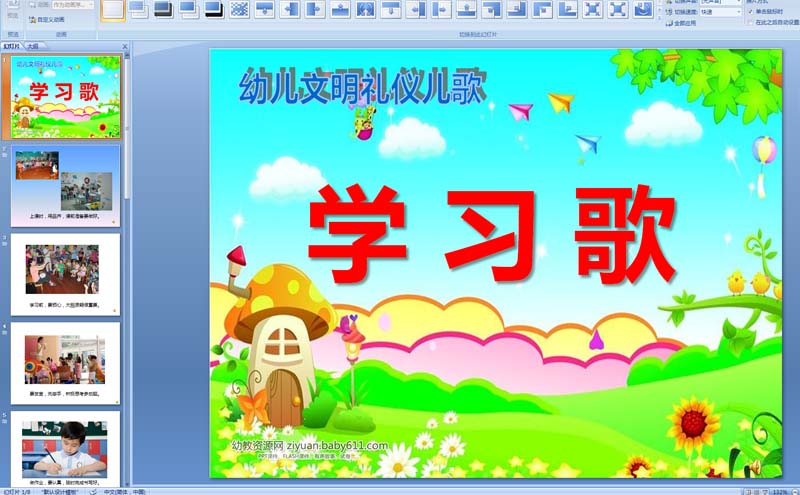The image size is (800, 495).
Task: Apply the Wipe Right transition
Action: (315, 10)
